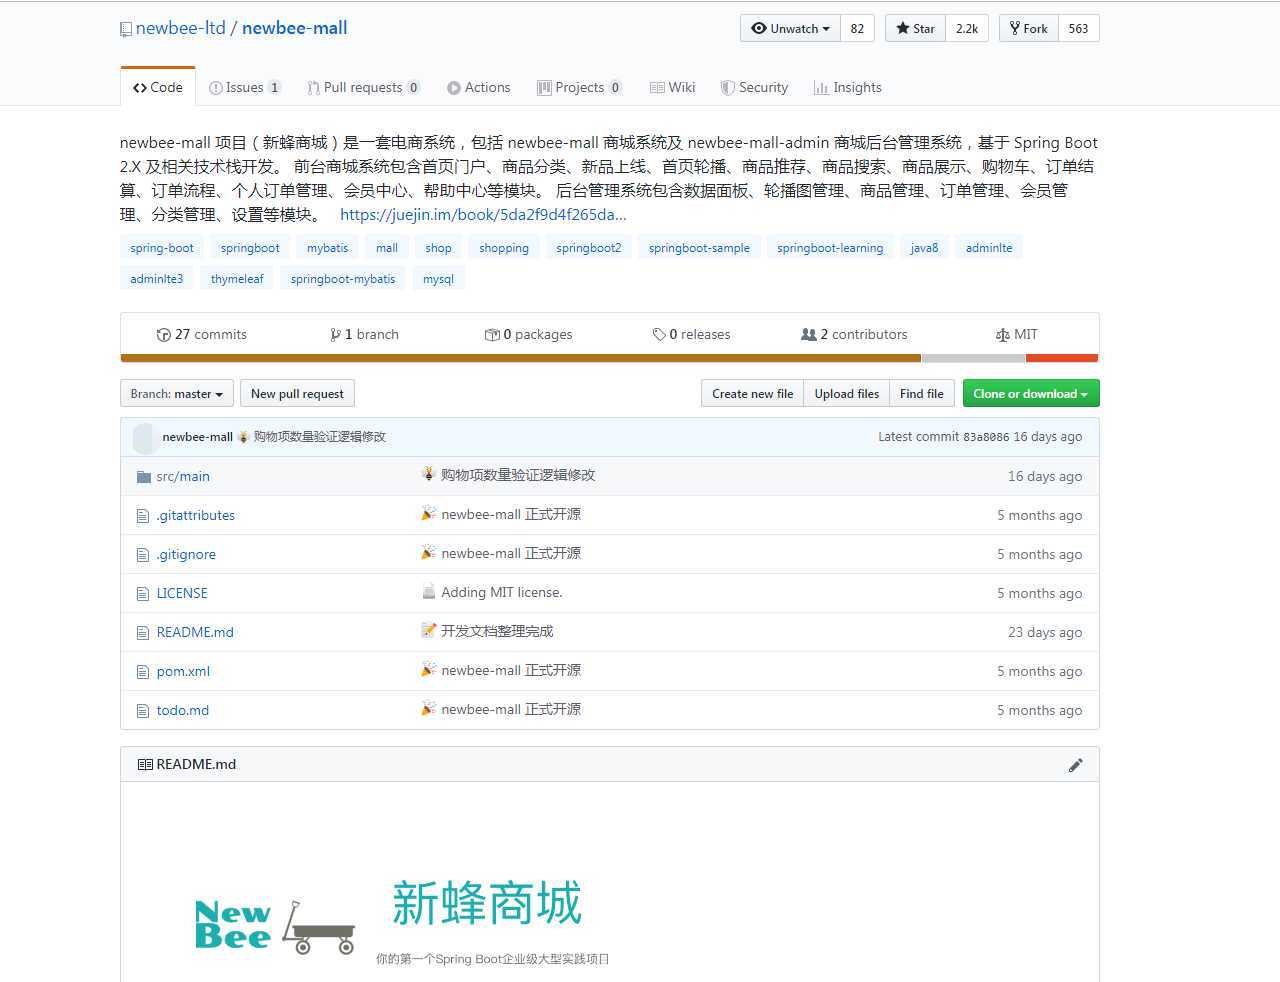Image resolution: width=1280 pixels, height=982 pixels.
Task: Open the Code tab
Action: click(158, 87)
